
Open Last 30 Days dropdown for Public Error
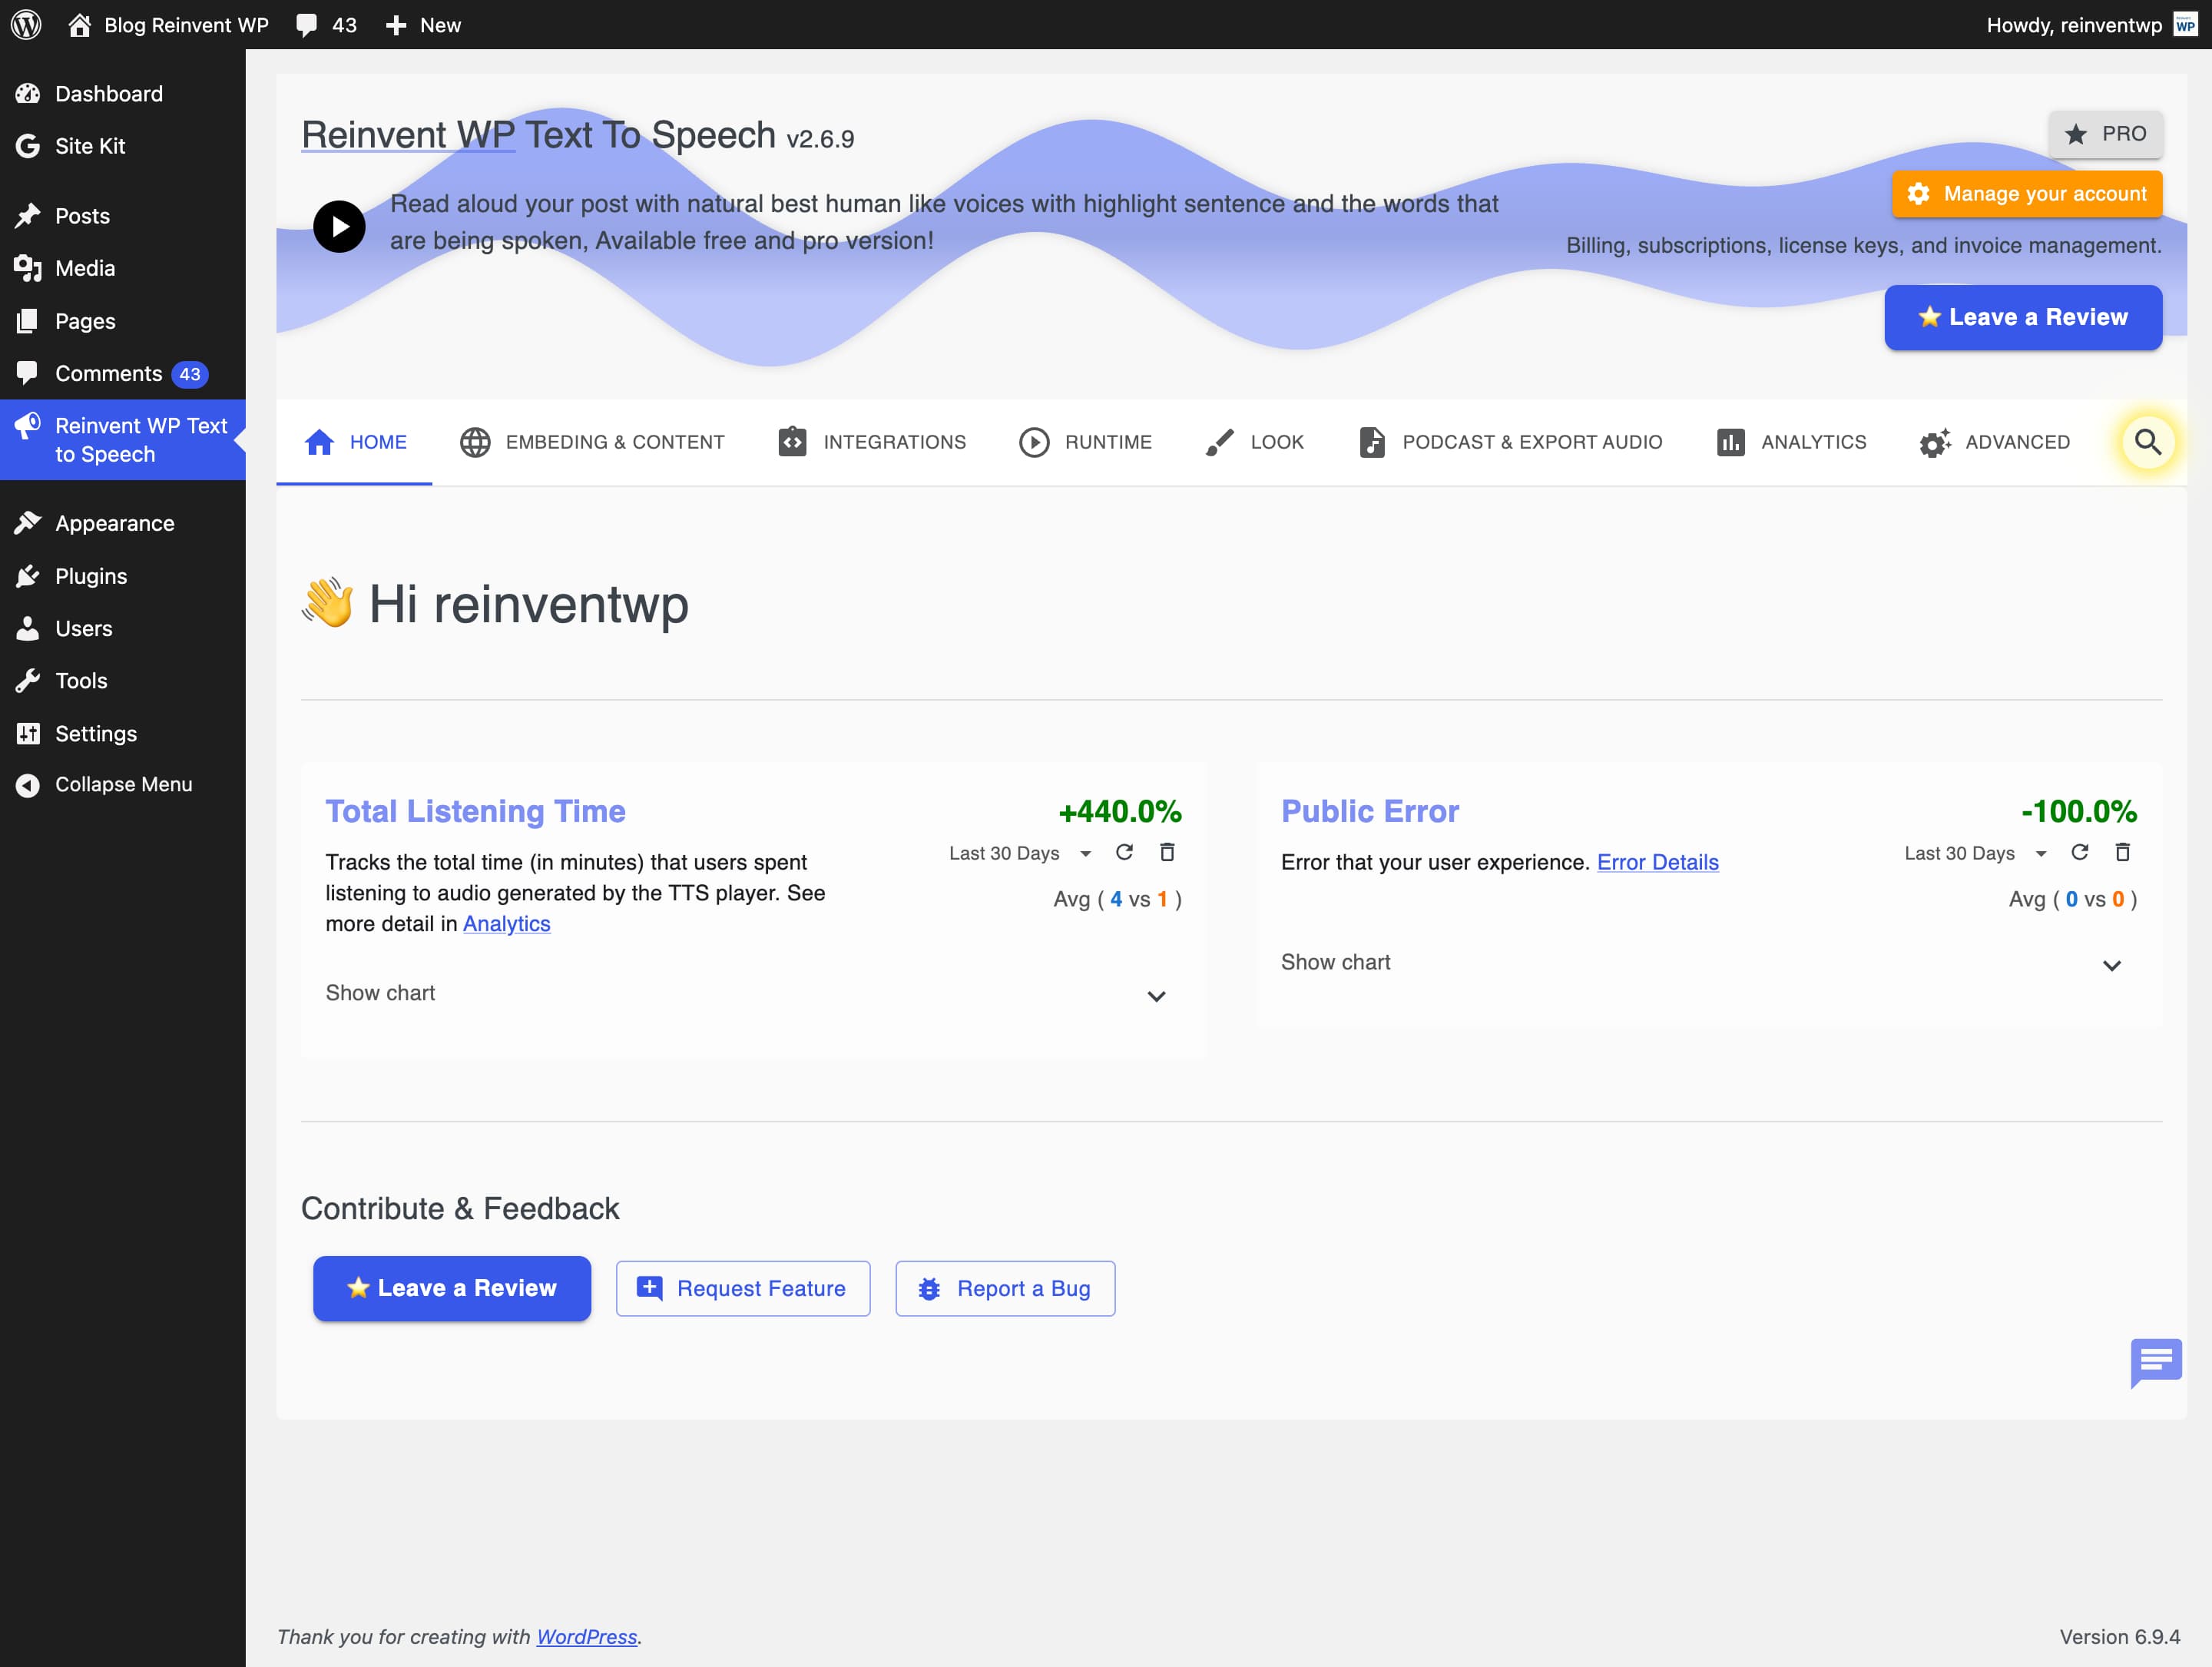[1975, 853]
